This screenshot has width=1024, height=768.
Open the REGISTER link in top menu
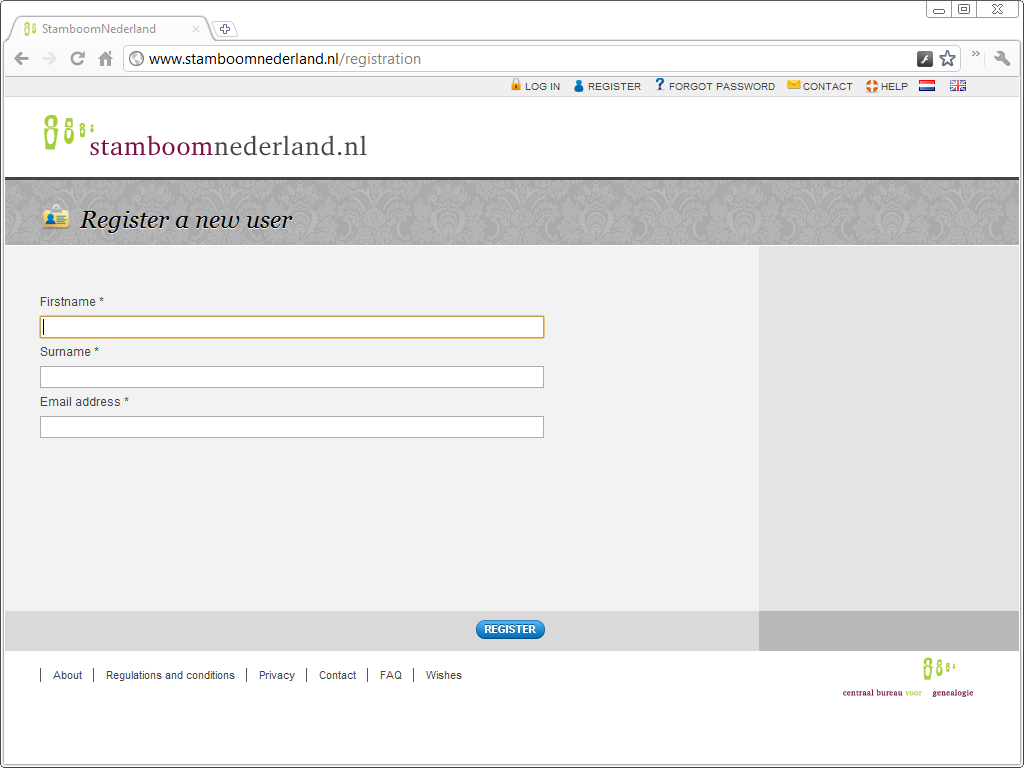(614, 86)
